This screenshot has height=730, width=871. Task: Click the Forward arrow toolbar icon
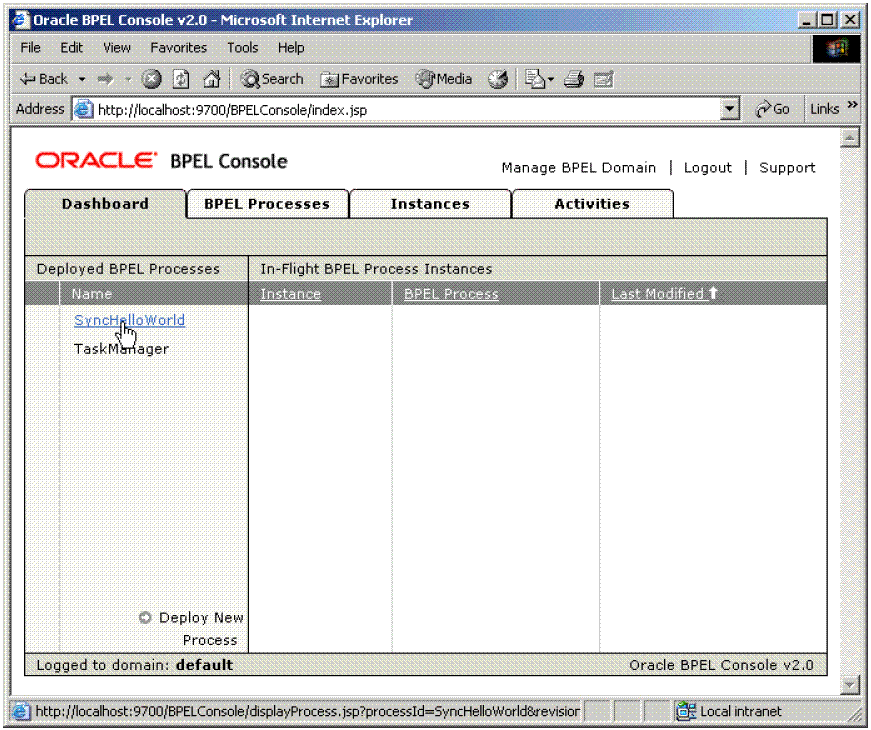(106, 79)
